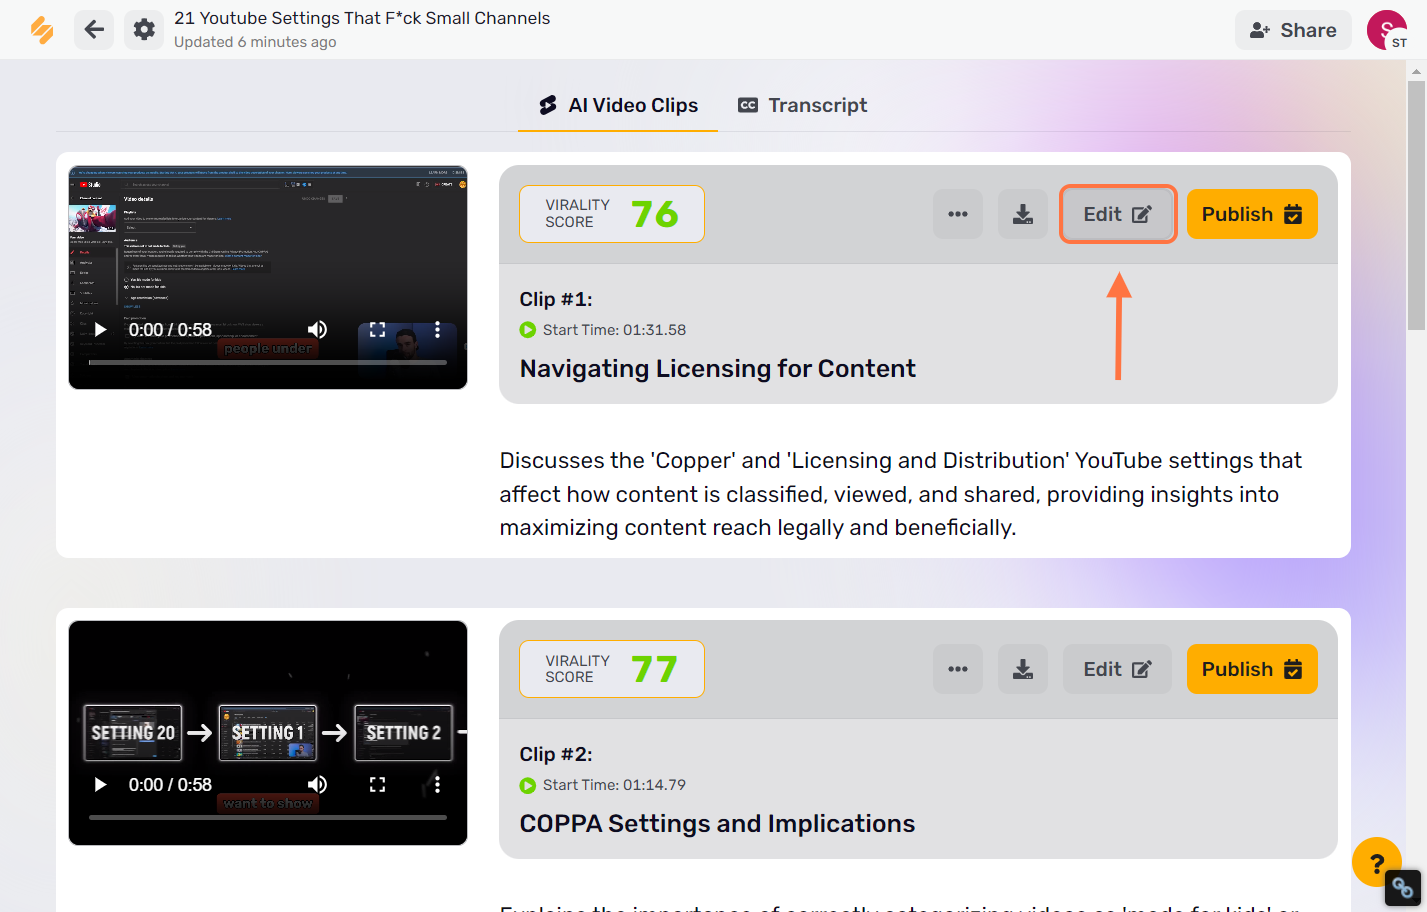1427x912 pixels.
Task: Open fullscreen for Clip #1 video
Action: [x=377, y=330]
